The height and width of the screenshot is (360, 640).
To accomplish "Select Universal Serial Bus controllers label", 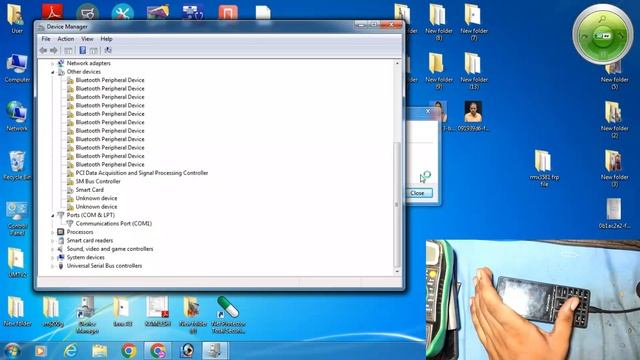I will (x=104, y=266).
